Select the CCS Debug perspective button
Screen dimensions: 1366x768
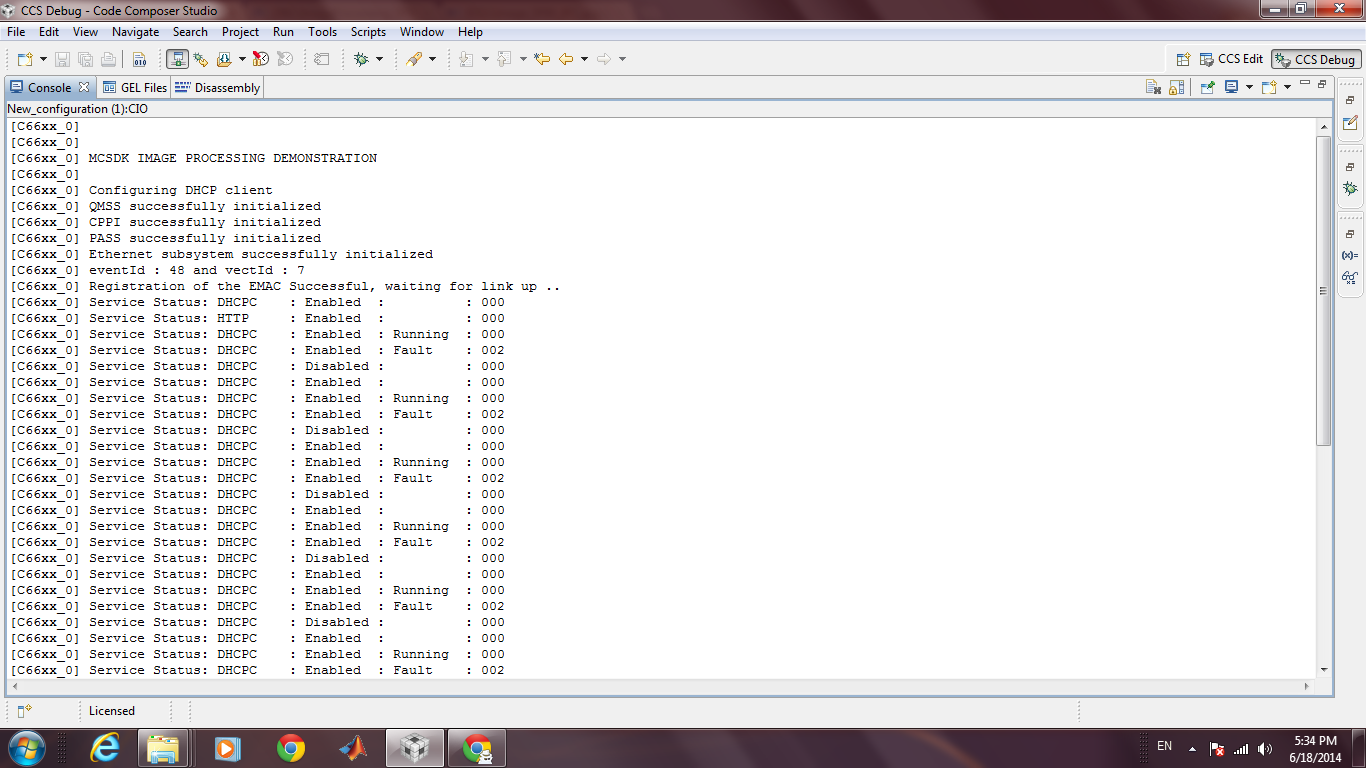pos(1316,59)
